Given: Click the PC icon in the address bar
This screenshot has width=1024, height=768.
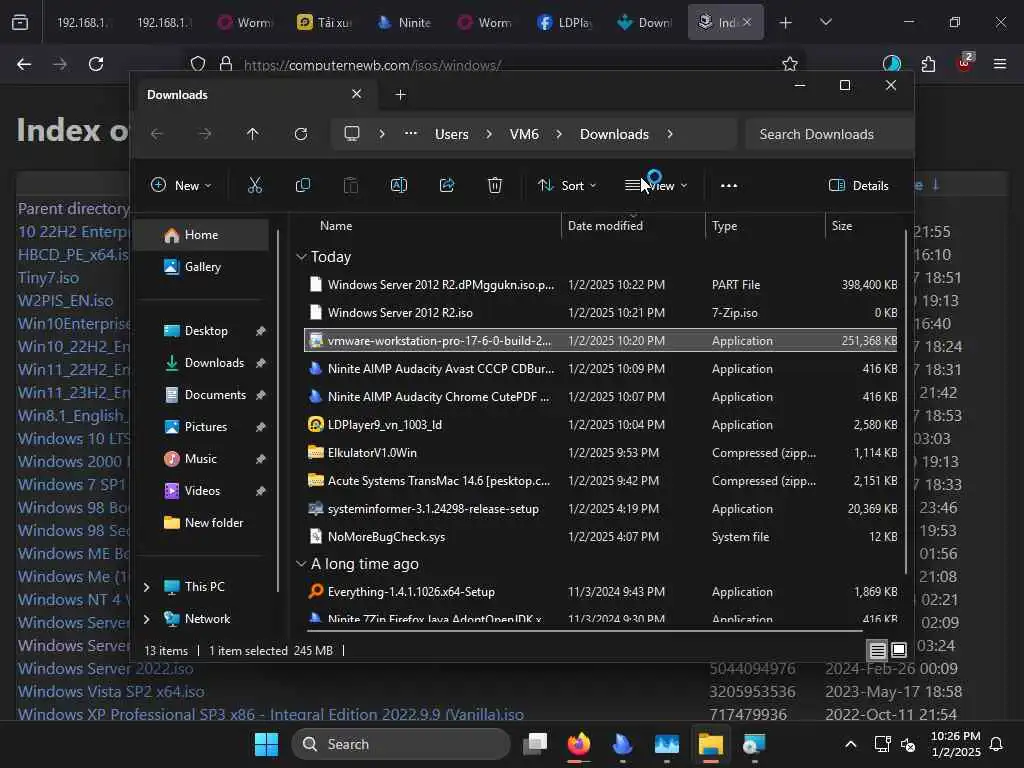Looking at the screenshot, I should (352, 134).
